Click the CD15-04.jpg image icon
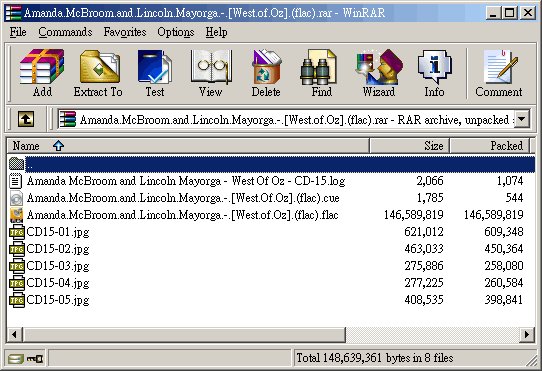The height and width of the screenshot is (371, 542). [17, 283]
